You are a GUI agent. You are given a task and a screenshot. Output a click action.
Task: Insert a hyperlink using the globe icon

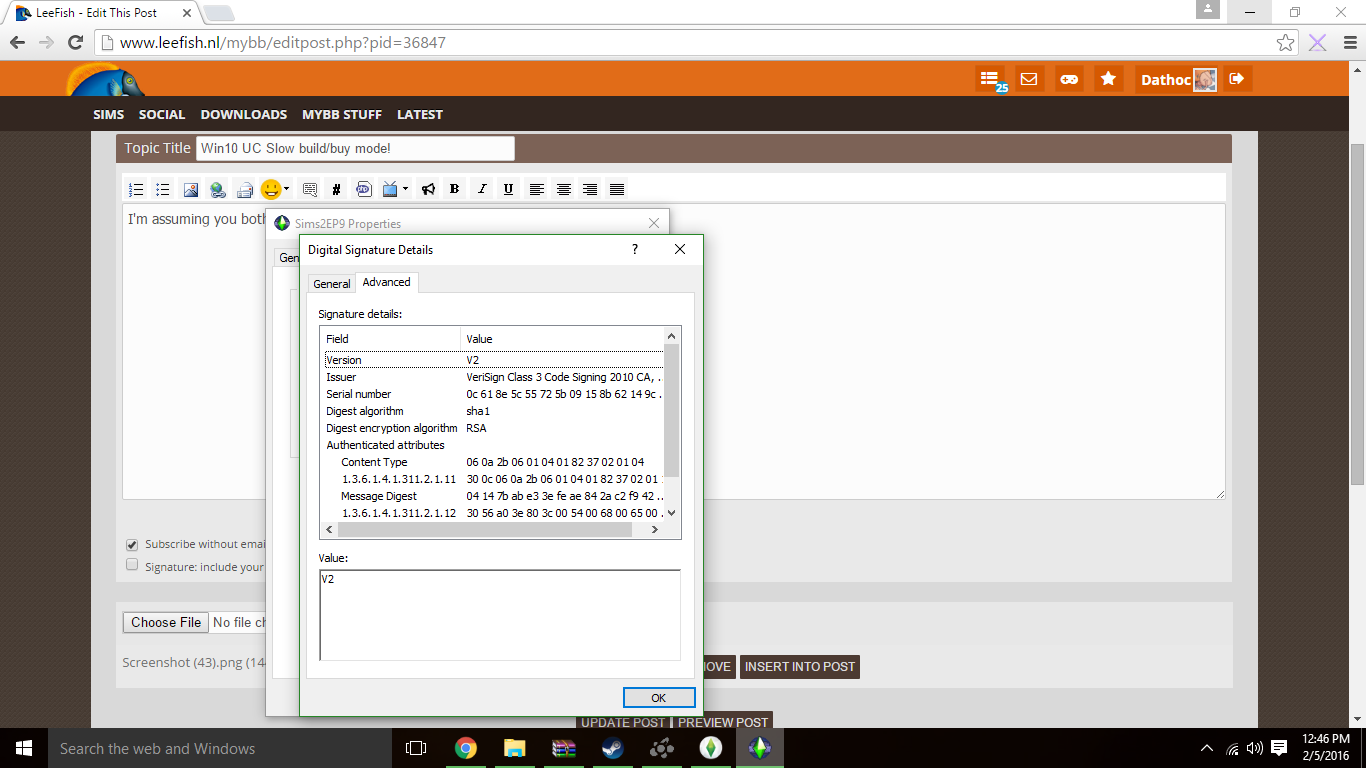point(217,189)
